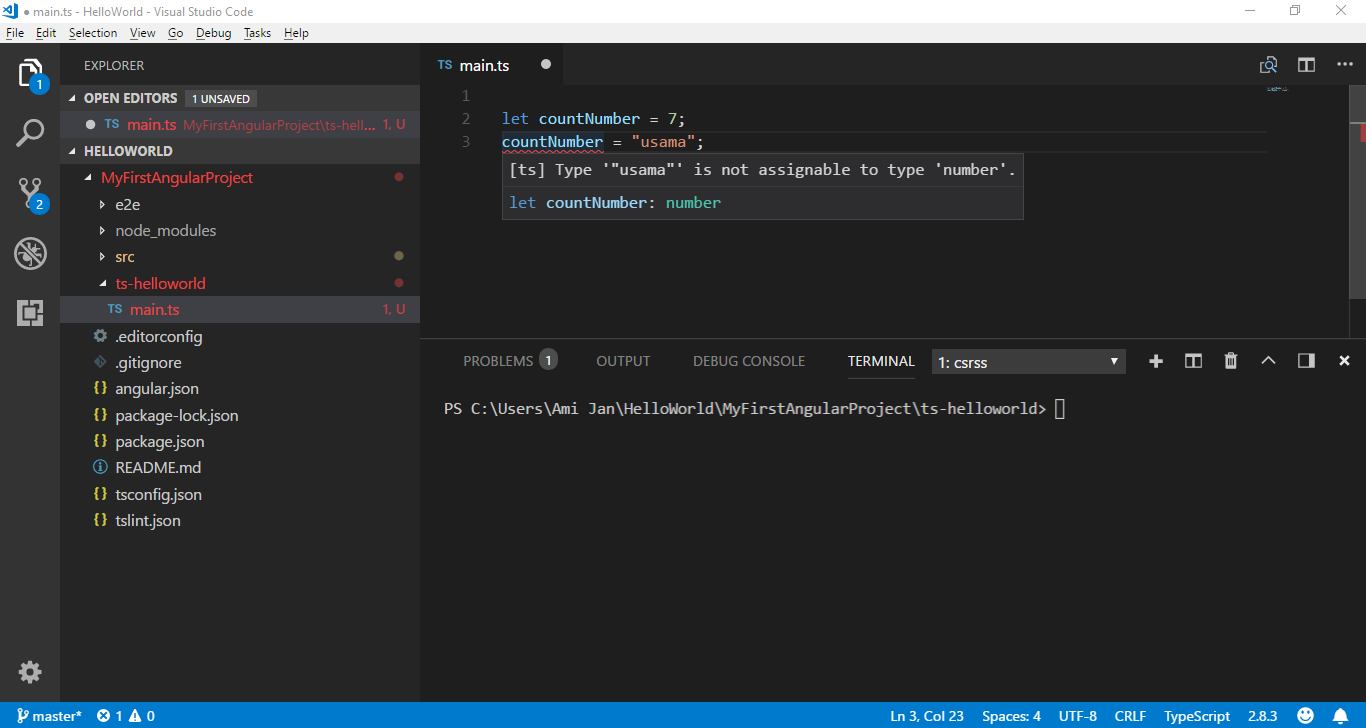Viewport: 1366px width, 728px height.
Task: Change encoding via UTF-8 indicator
Action: [x=1078, y=716]
